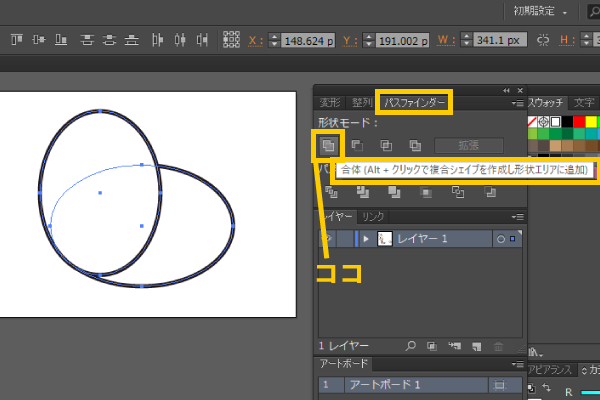600x400 pixels.
Task: Click the reference point grid icon
Action: [231, 41]
